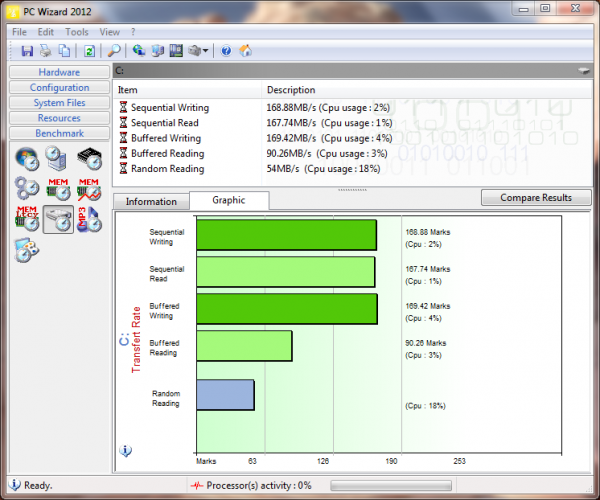
Task: Click the info icon in graph panel
Action: click(126, 451)
